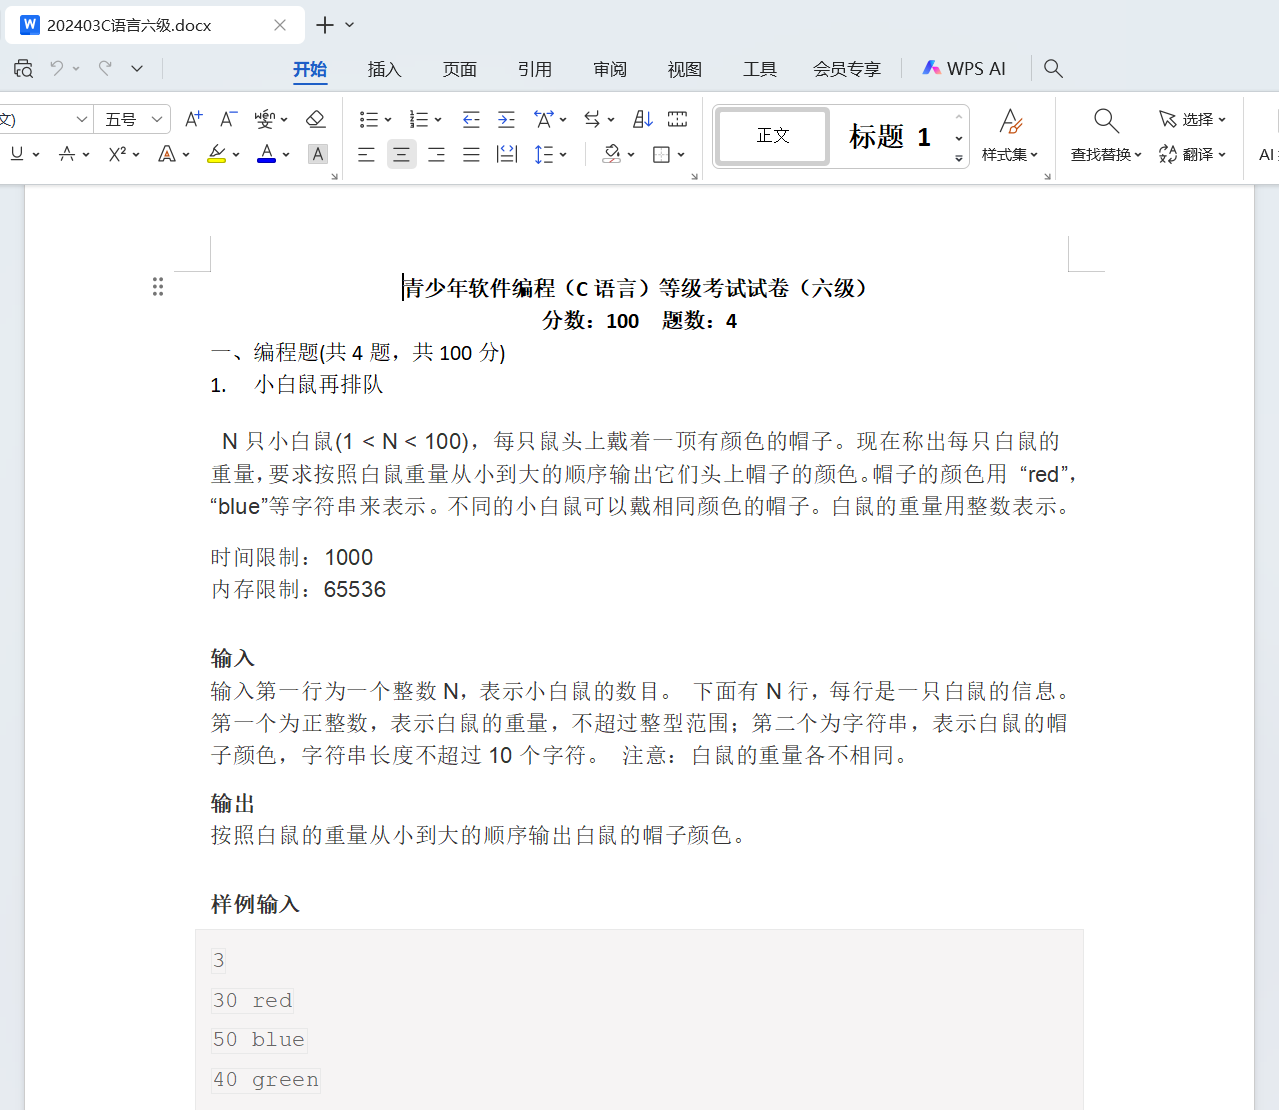Viewport: 1279px width, 1110px height.
Task: Open 查找替换 find and replace
Action: tap(1106, 135)
